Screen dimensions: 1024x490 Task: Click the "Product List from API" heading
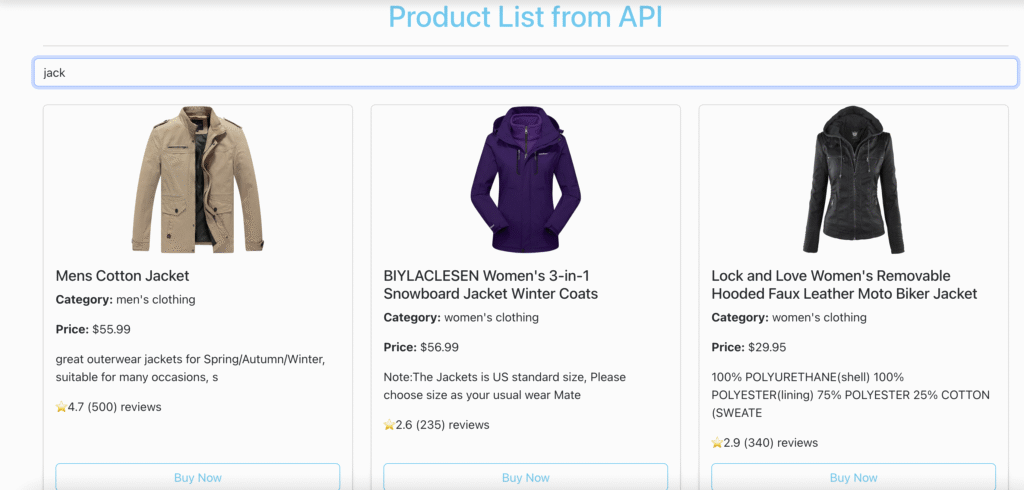coord(525,17)
